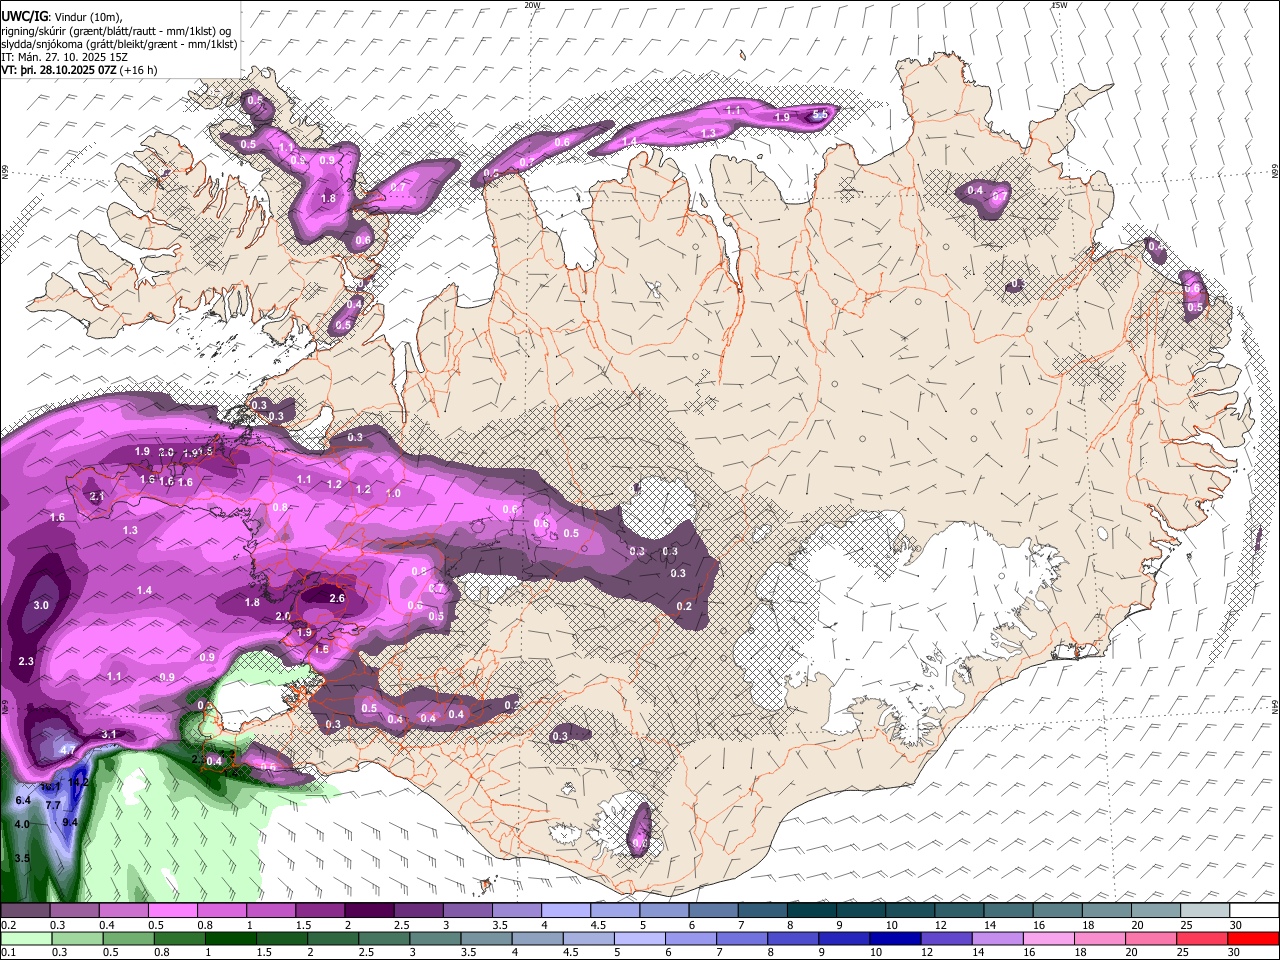Select the 5.5 value in the northern snow band

pos(819,115)
